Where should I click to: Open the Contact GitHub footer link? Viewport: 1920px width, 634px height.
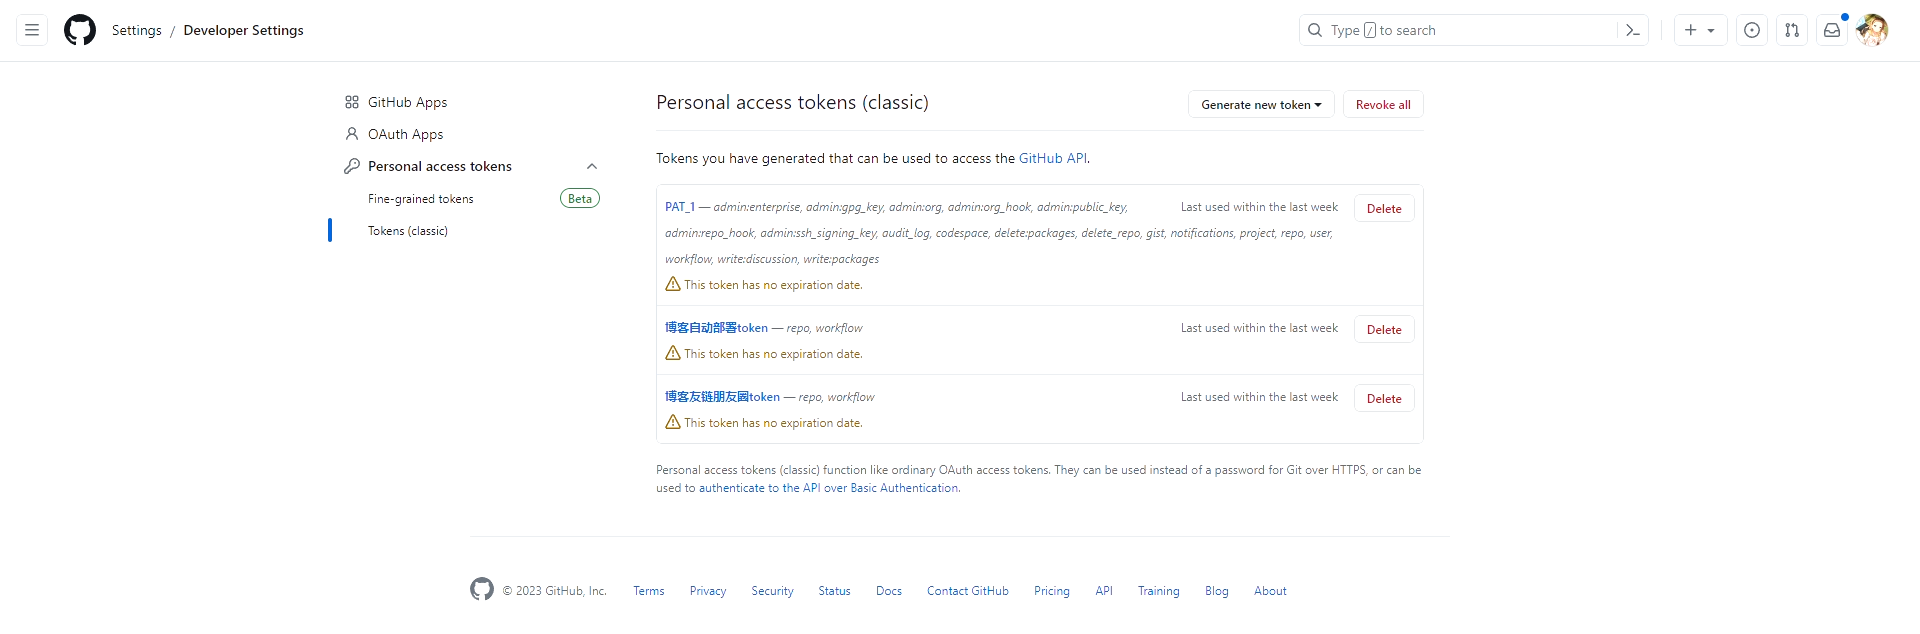968,591
